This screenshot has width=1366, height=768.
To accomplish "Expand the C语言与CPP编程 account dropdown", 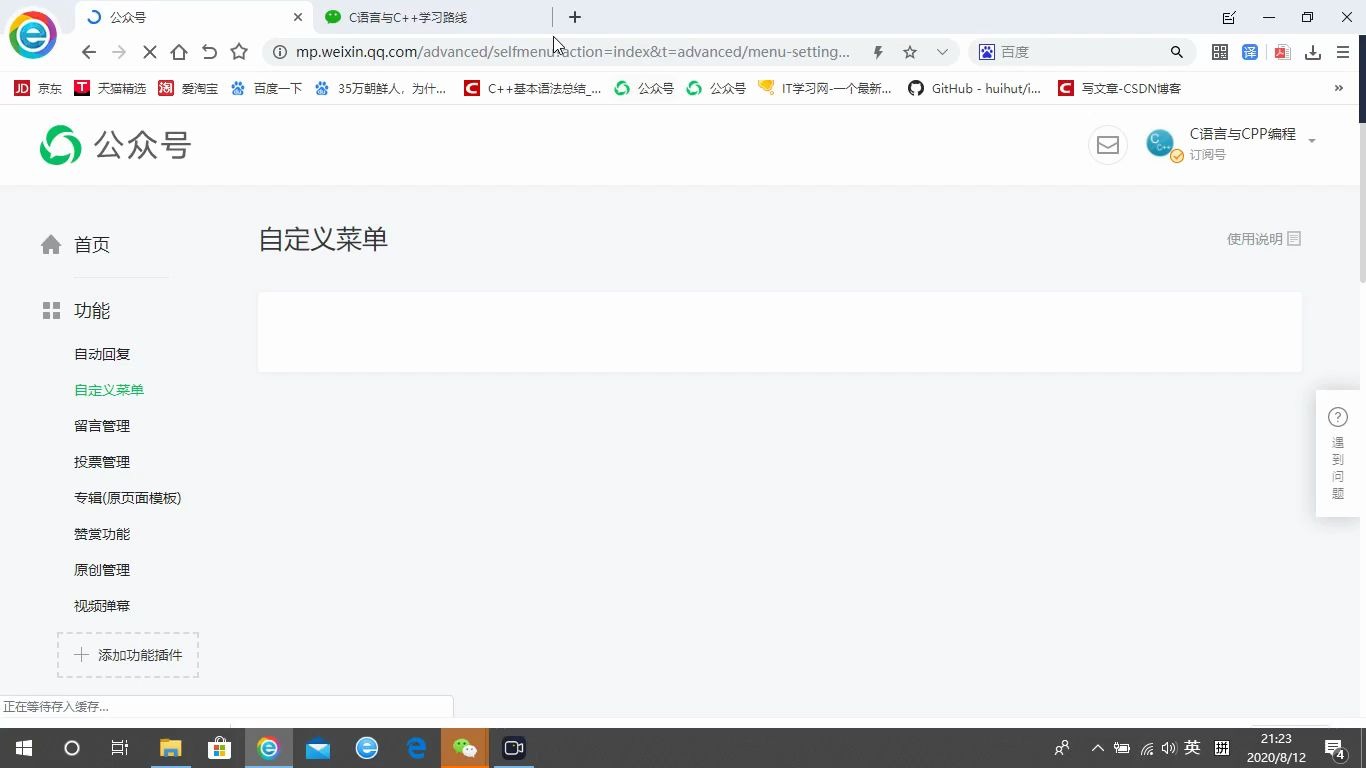I will tap(1312, 140).
